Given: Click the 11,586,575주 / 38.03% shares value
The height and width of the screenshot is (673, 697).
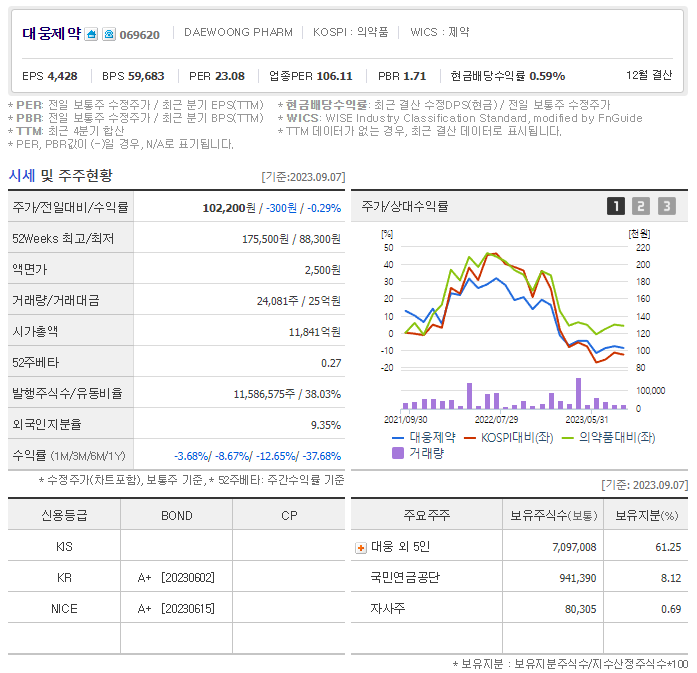Looking at the screenshot, I should [x=287, y=394].
